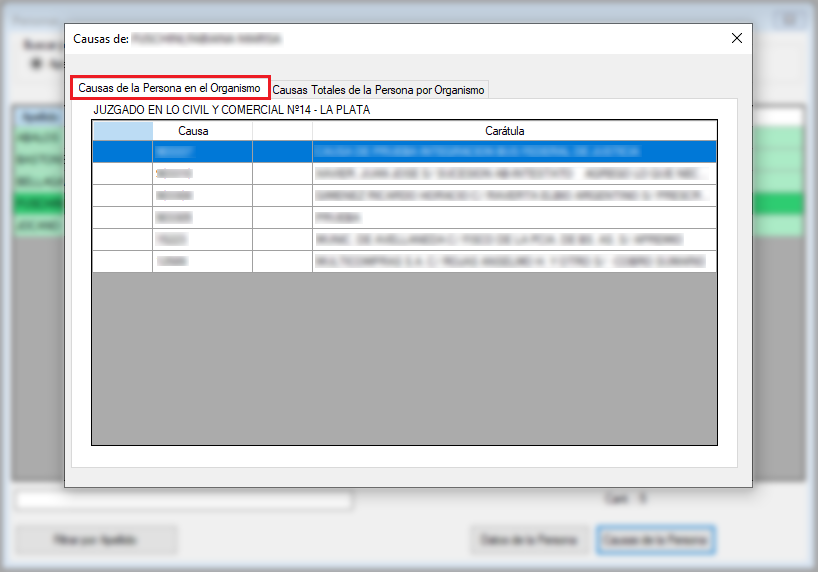818x572 pixels.
Task: Open "Causas Totales de la Persona por Organismo" tab
Action: click(378, 90)
